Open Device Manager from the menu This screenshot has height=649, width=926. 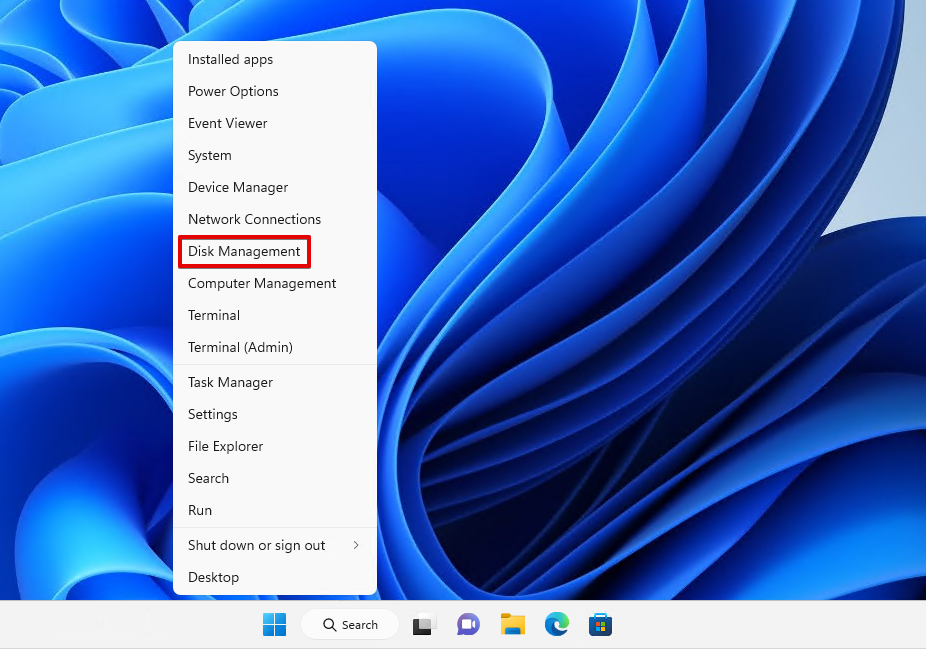click(x=238, y=187)
